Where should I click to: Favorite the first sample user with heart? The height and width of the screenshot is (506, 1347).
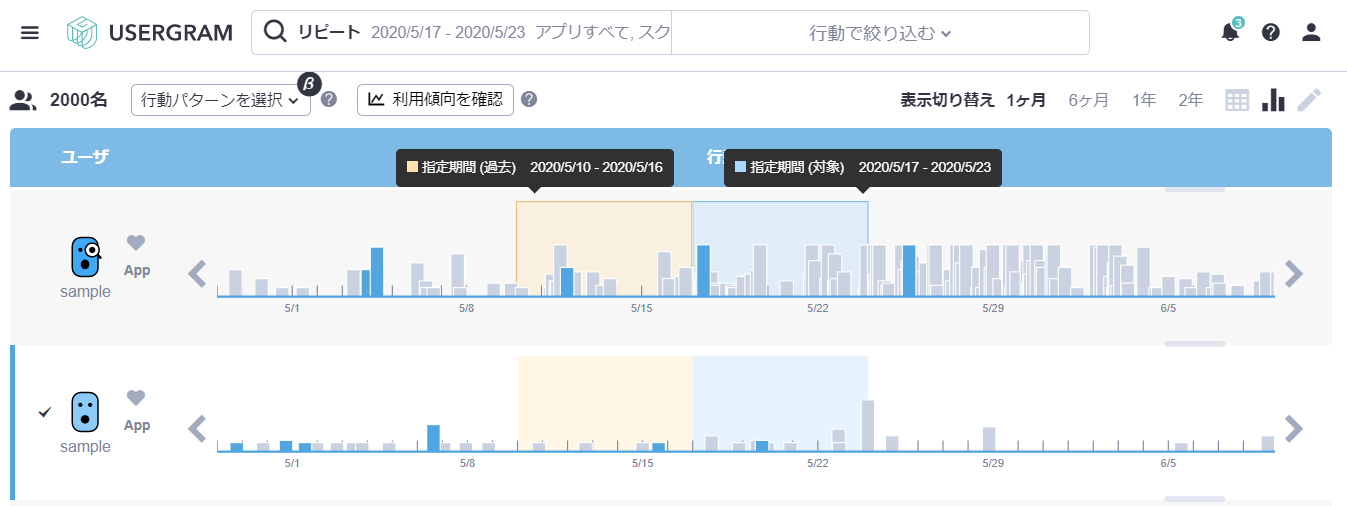(x=136, y=243)
